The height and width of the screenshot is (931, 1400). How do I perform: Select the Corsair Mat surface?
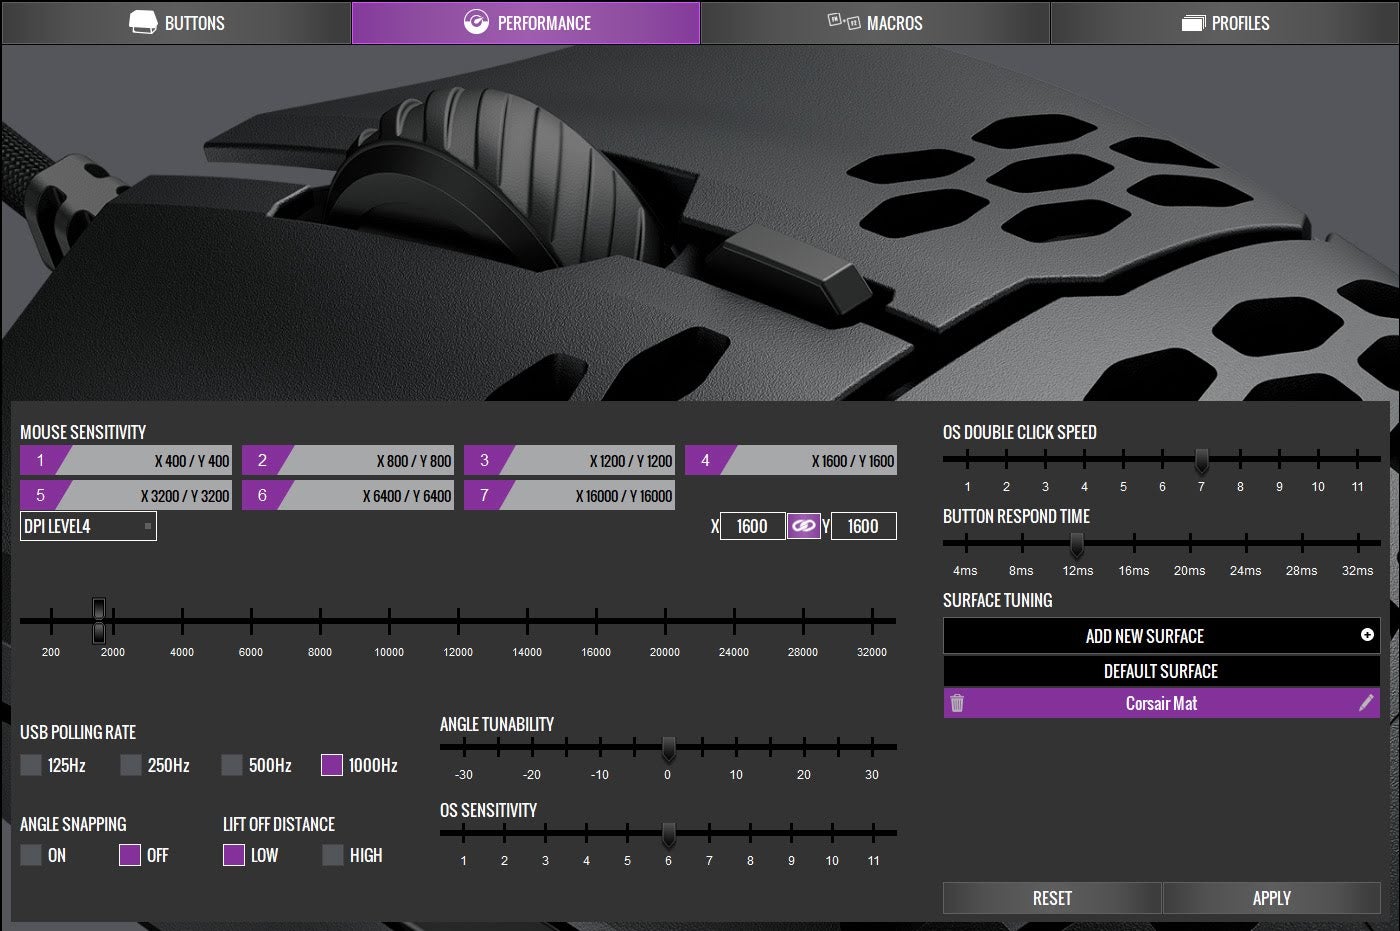point(1161,703)
